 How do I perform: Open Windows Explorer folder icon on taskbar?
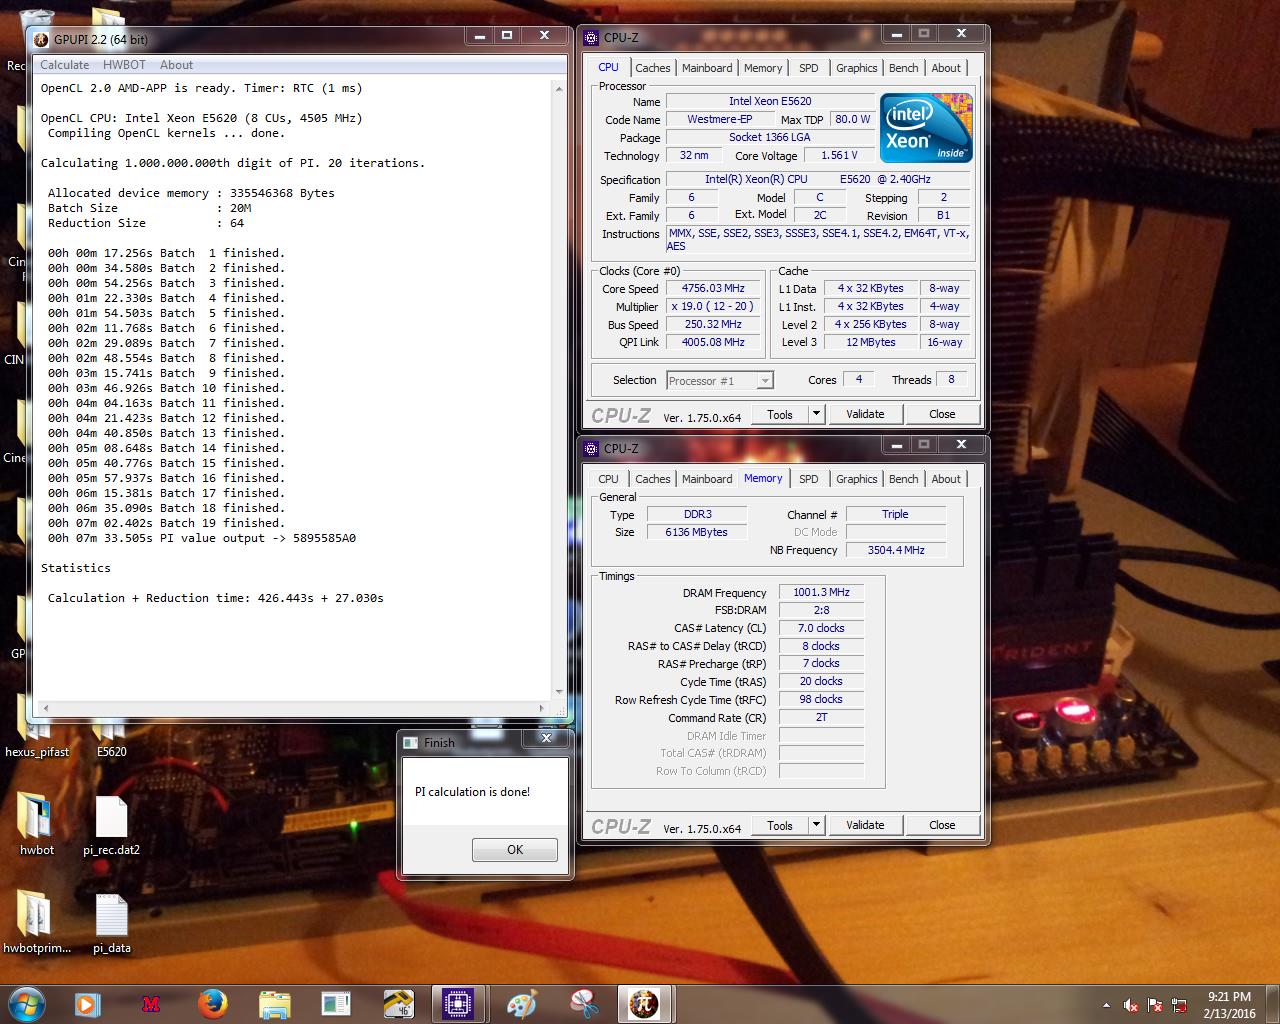coord(274,1003)
